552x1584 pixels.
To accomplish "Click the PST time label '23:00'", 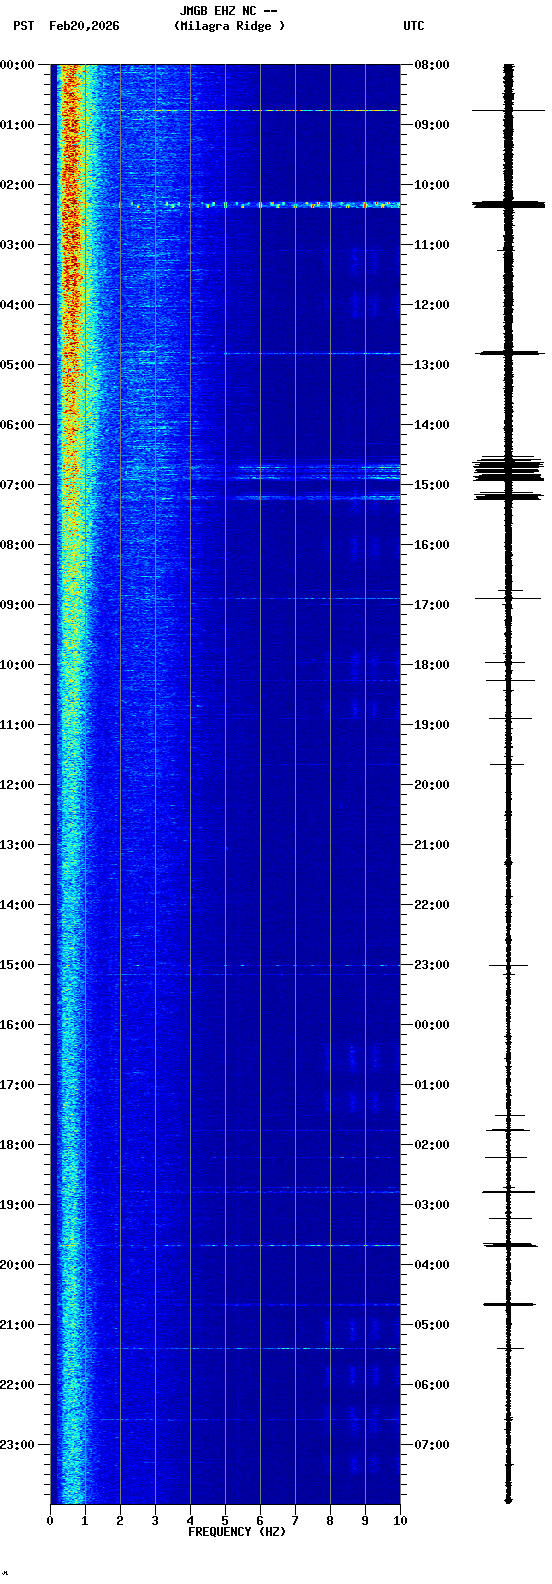I will (16, 1445).
